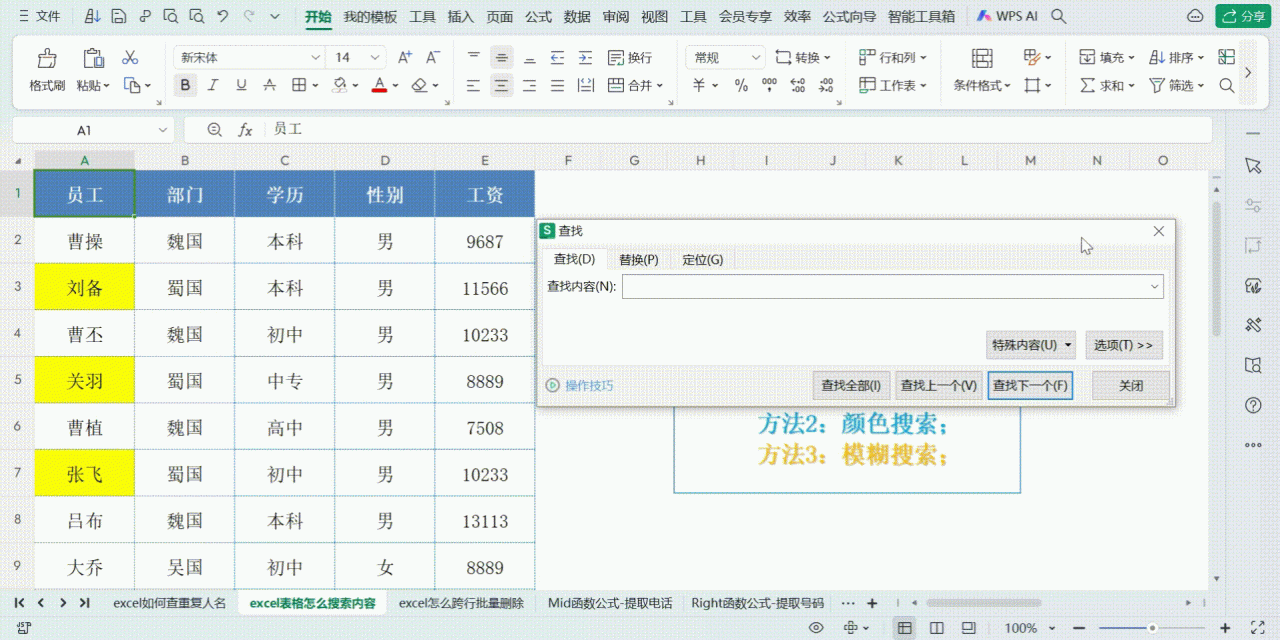The height and width of the screenshot is (640, 1280).
Task: Open the font name dropdown 新宋体
Action: (249, 58)
